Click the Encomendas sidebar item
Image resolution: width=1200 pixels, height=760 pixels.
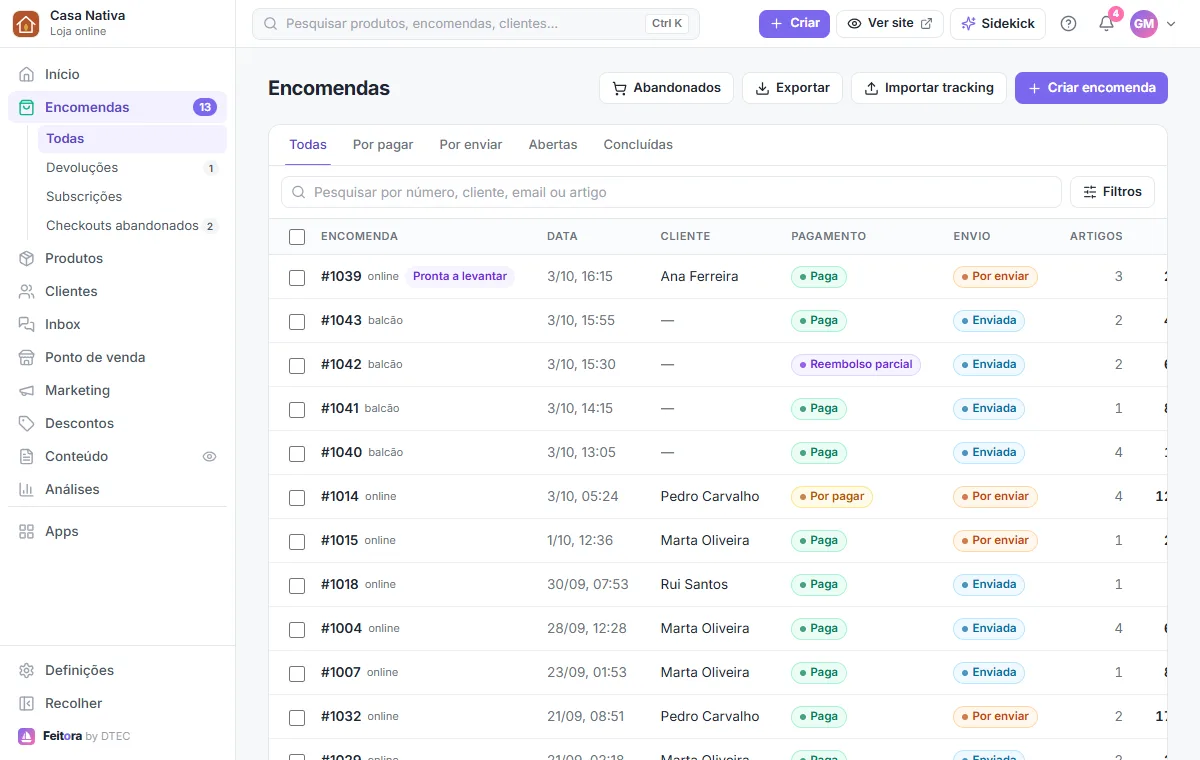pyautogui.click(x=117, y=107)
